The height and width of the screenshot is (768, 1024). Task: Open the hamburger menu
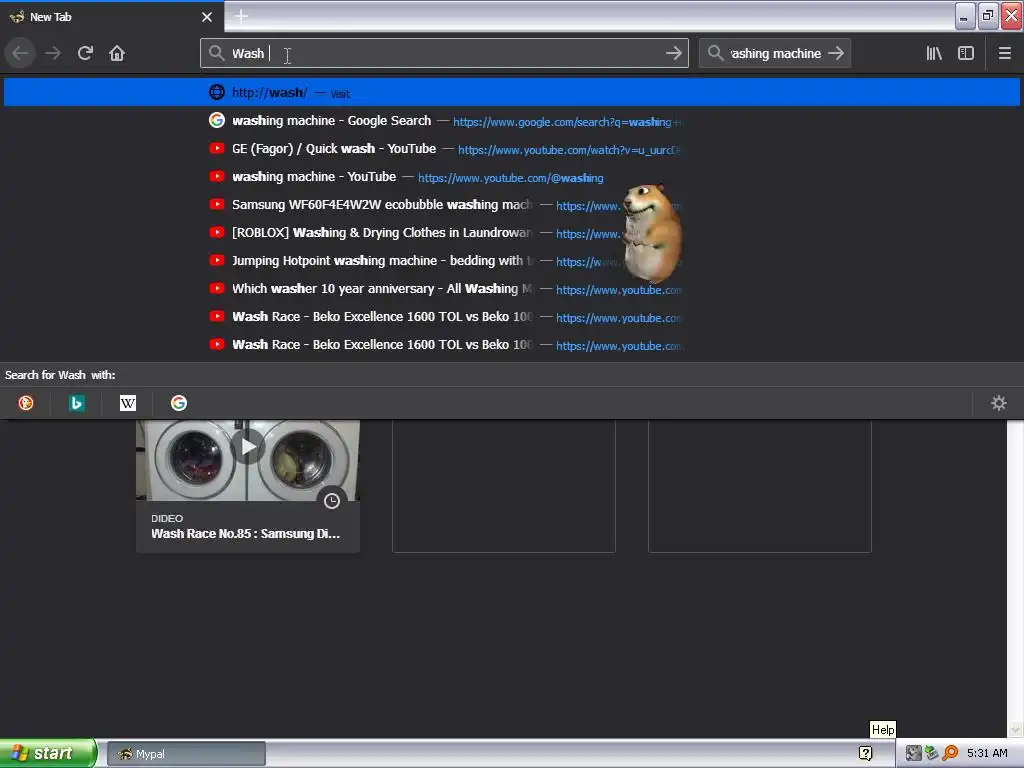coord(1004,53)
